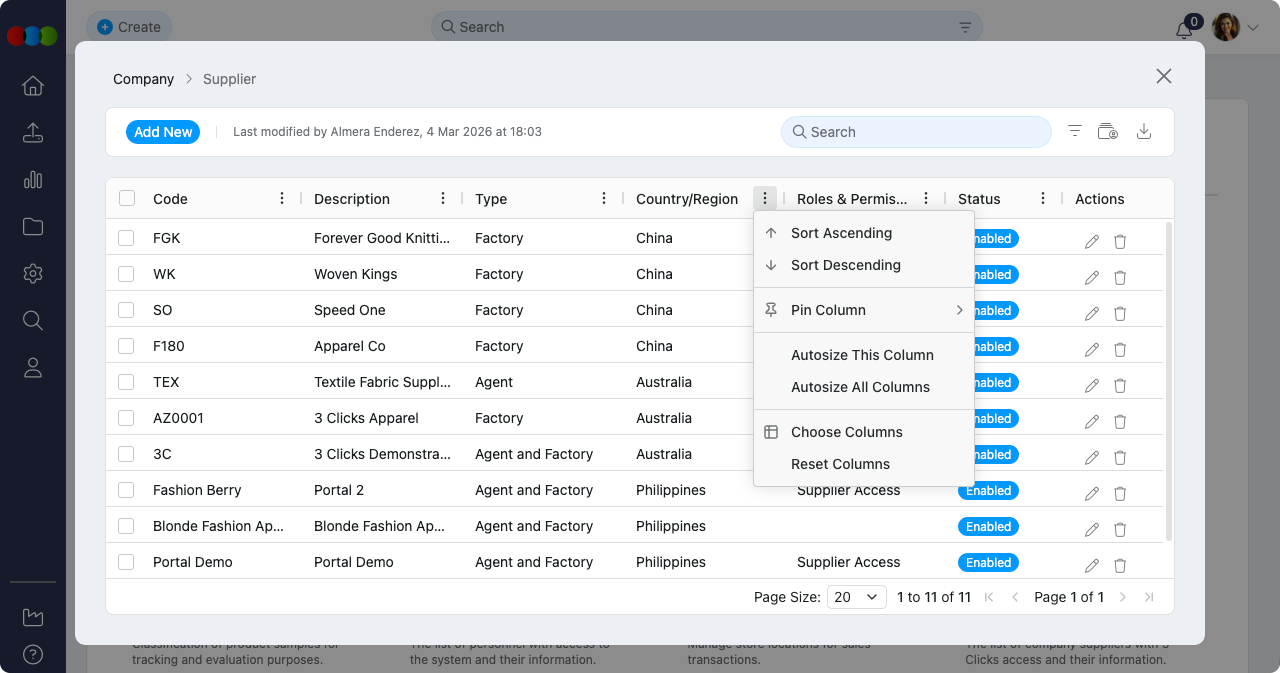Click the edit pencil for Portal Demo row

click(1092, 565)
